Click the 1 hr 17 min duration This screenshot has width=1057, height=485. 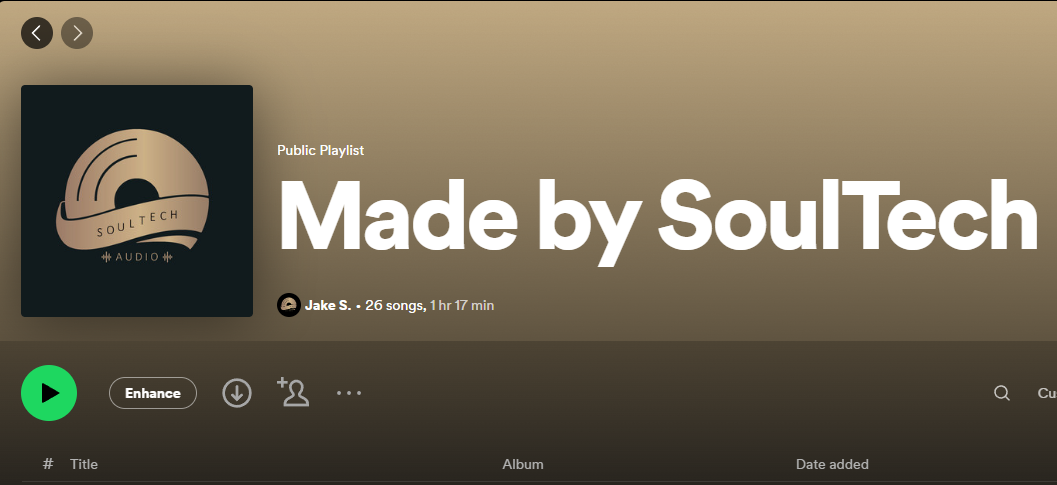tap(462, 306)
